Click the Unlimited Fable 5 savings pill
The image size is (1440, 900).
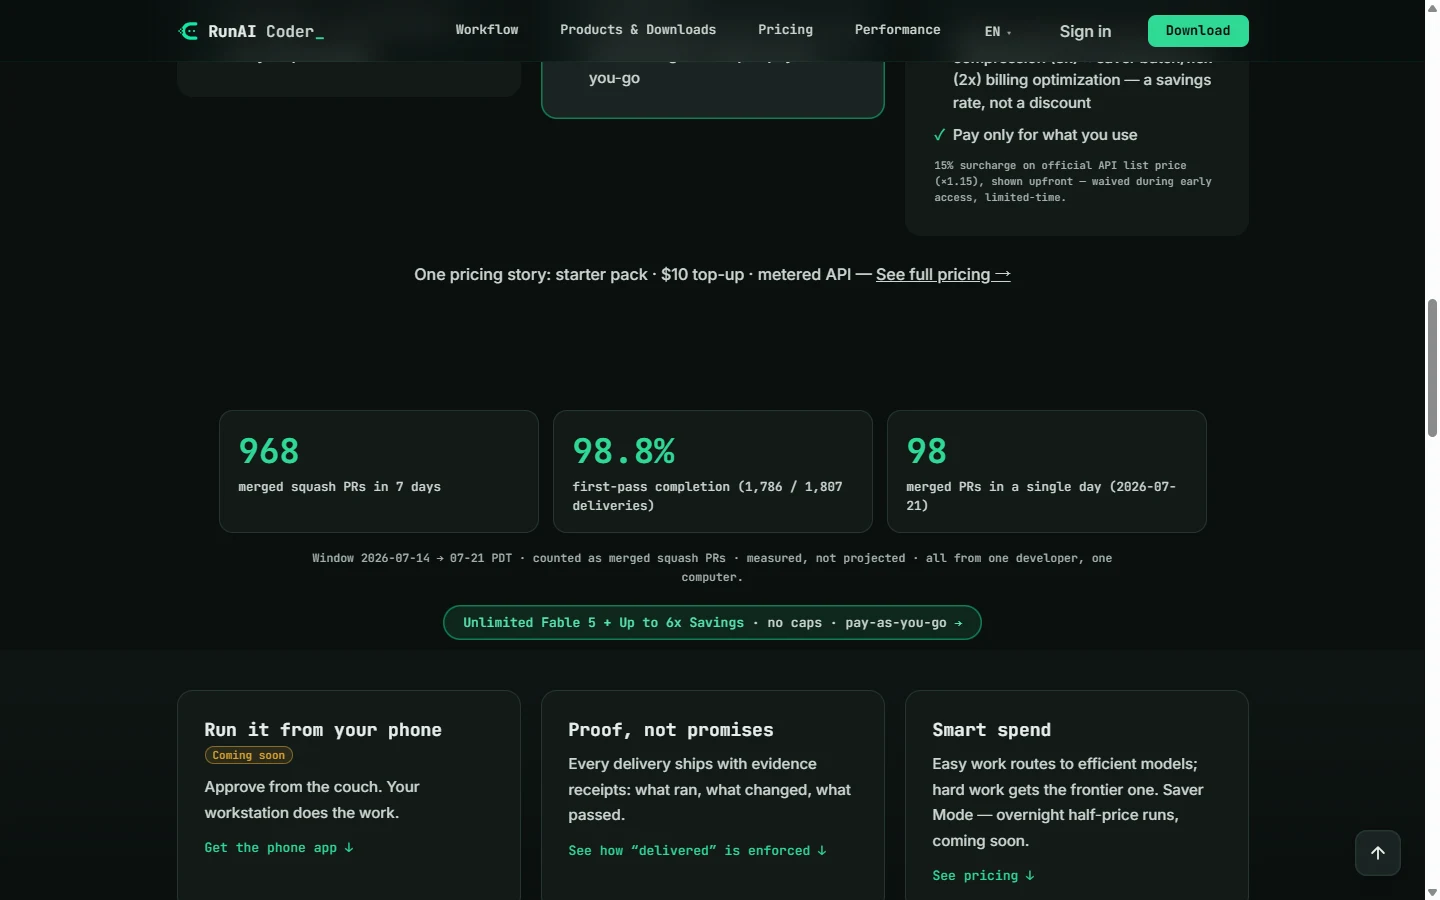coord(712,622)
